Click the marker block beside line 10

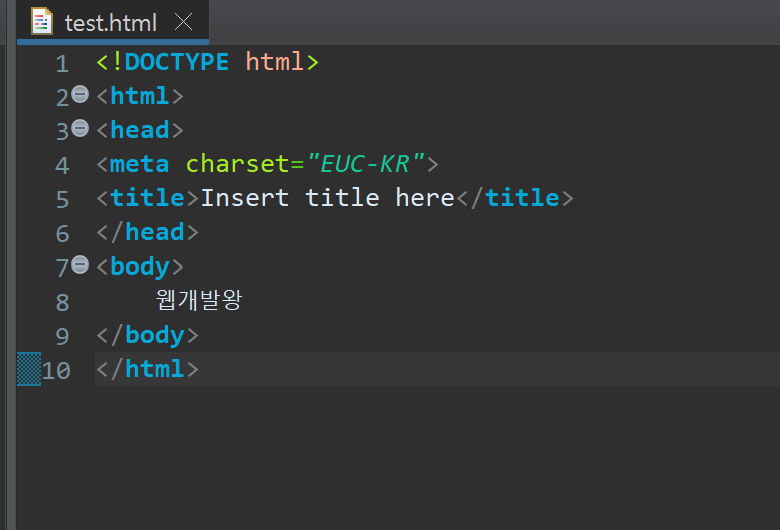pos(29,369)
